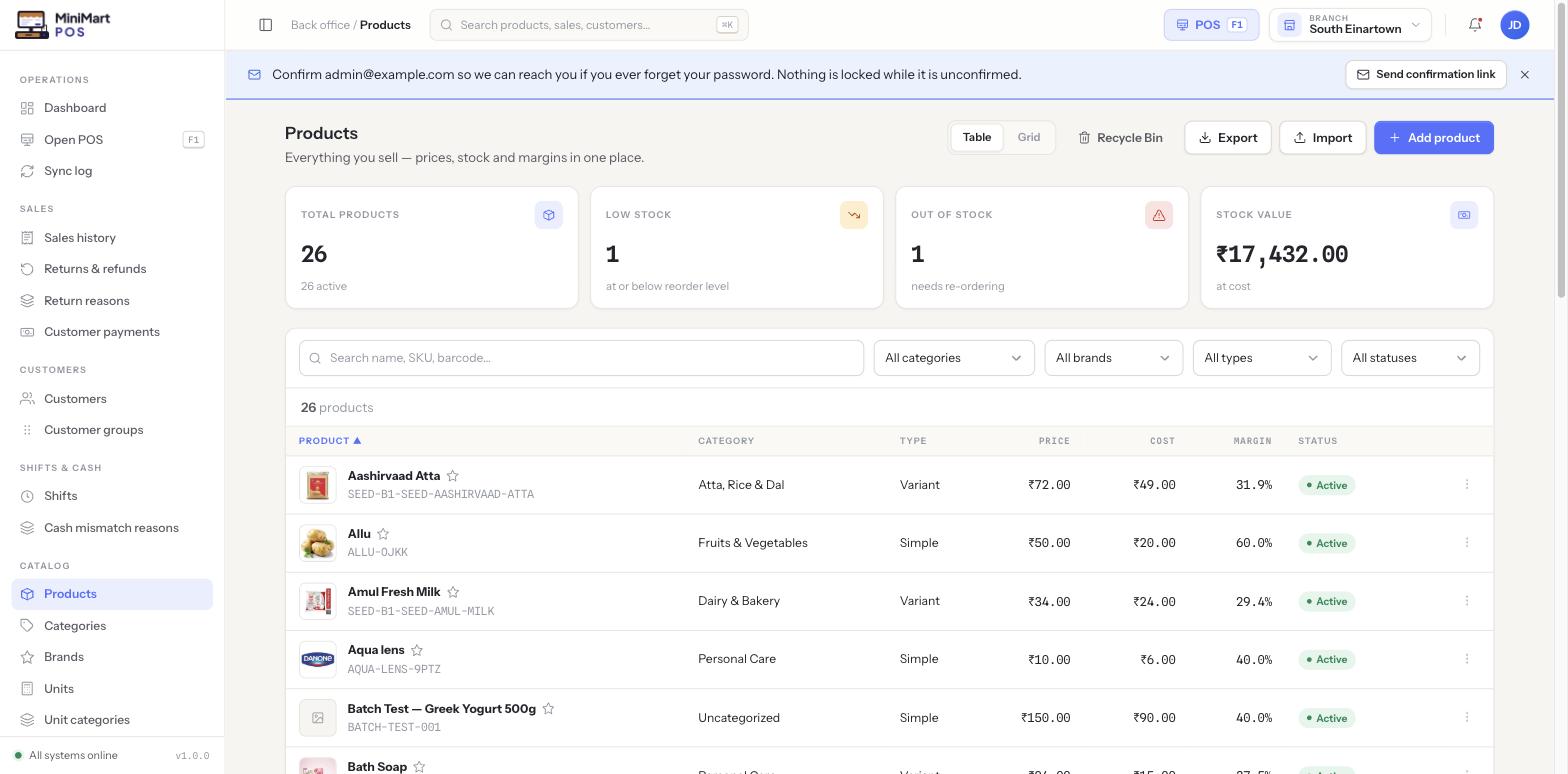Open the All categories filter dropdown
The height and width of the screenshot is (774, 1568).
[953, 358]
